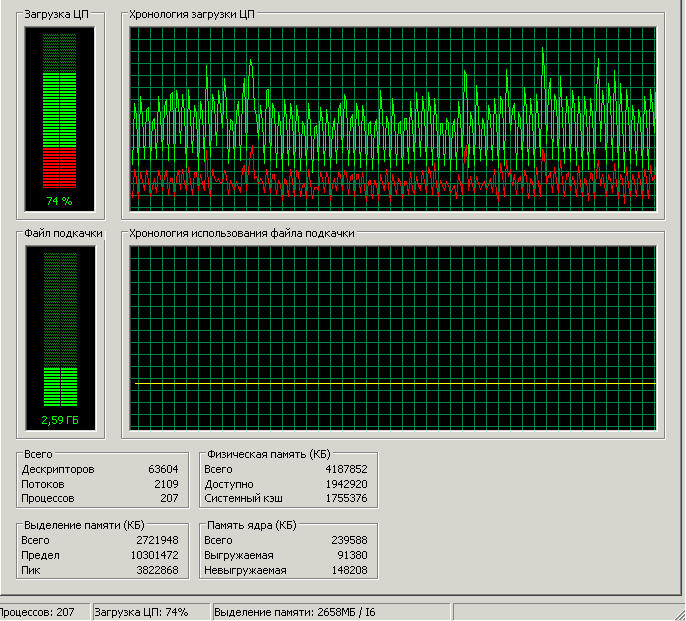Image resolution: width=686 pixels, height=621 pixels.
Task: Click Выделение памяти Всего value 2721948
Action: (x=158, y=541)
